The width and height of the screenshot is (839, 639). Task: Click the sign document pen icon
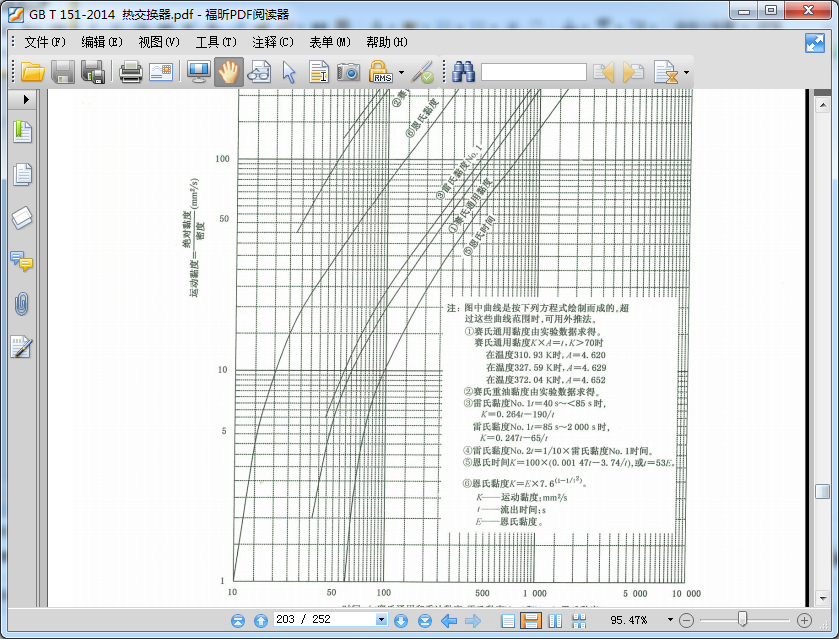point(423,72)
